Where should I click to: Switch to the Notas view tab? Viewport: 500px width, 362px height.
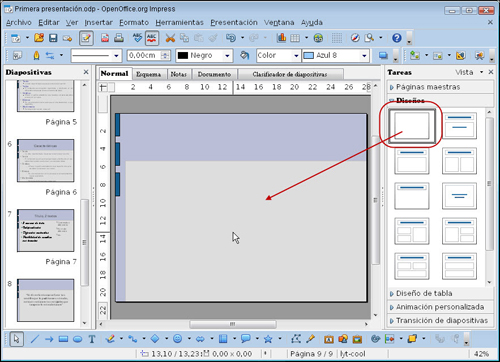coord(178,74)
